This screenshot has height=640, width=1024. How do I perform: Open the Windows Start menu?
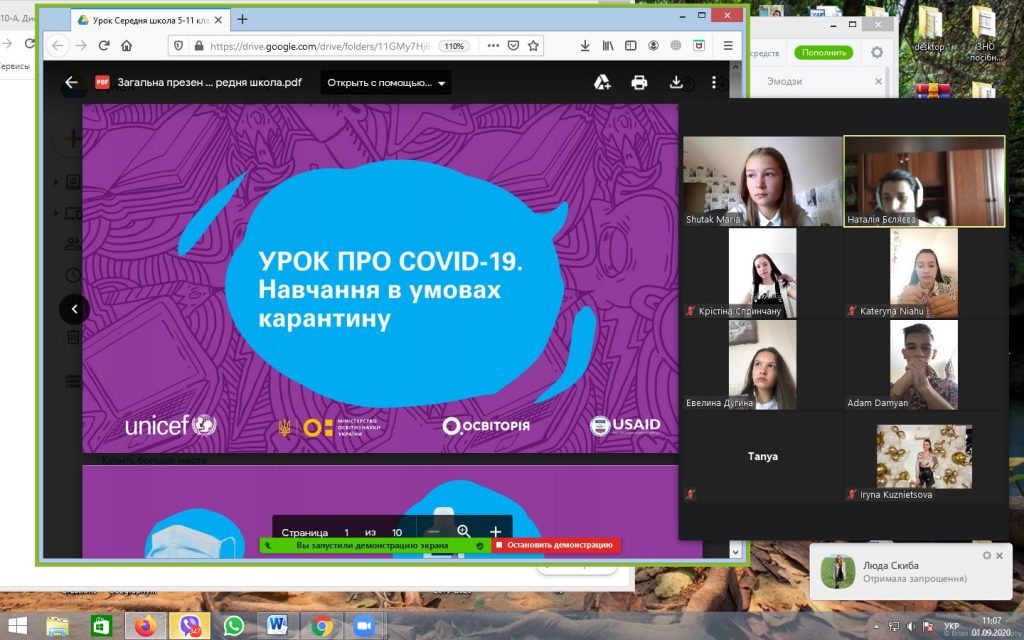tap(17, 626)
